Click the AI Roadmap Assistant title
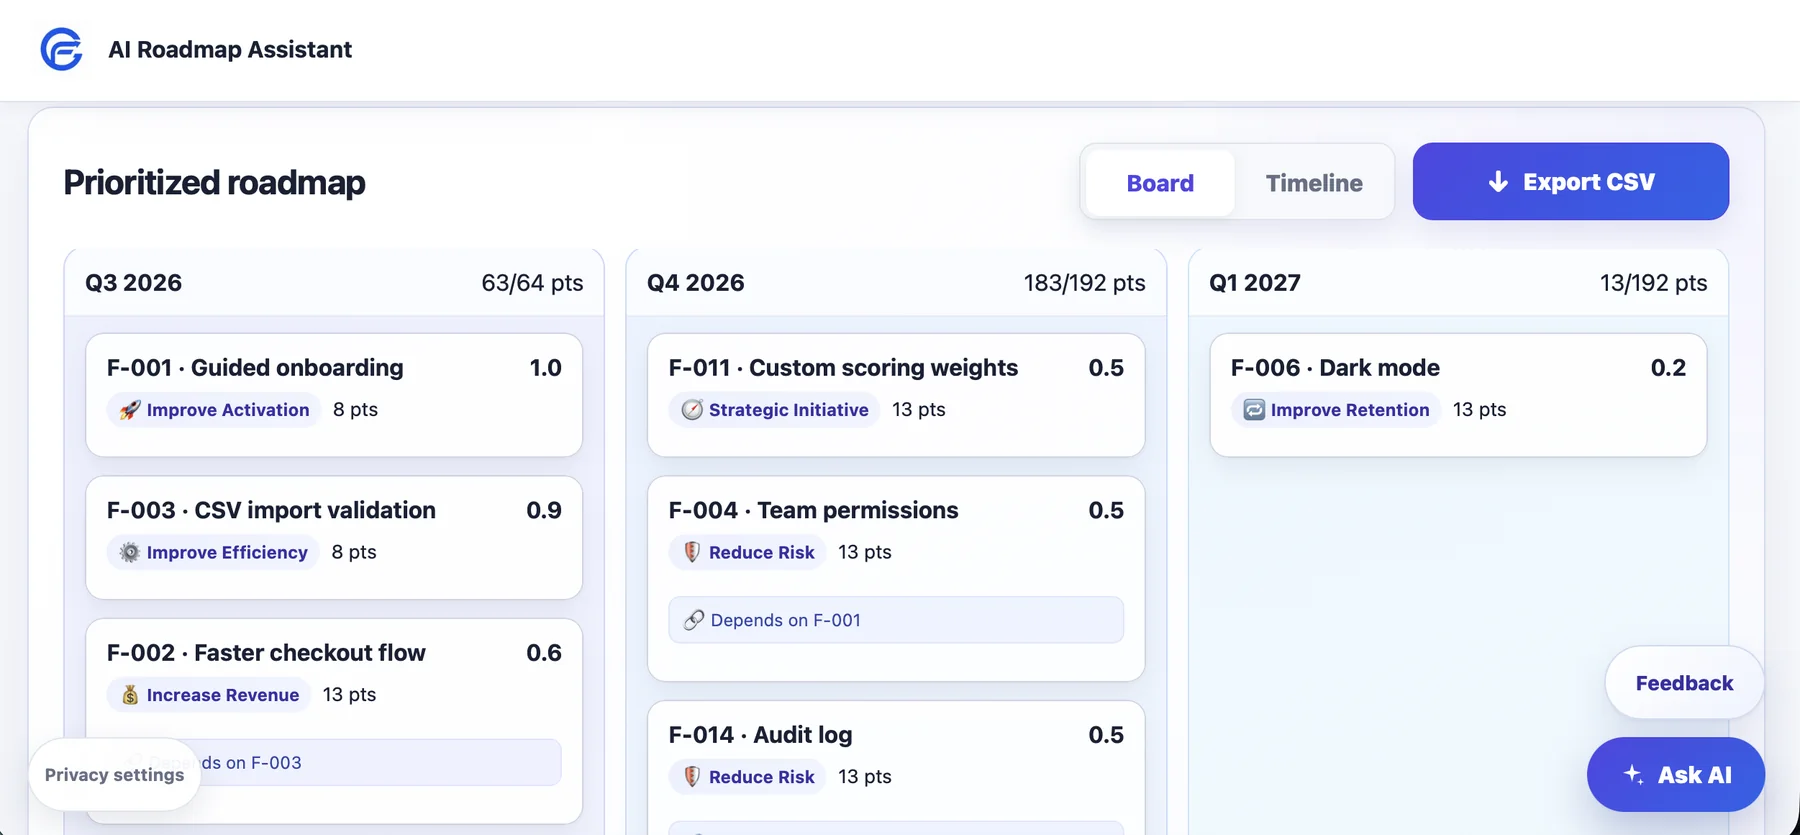 click(x=230, y=49)
